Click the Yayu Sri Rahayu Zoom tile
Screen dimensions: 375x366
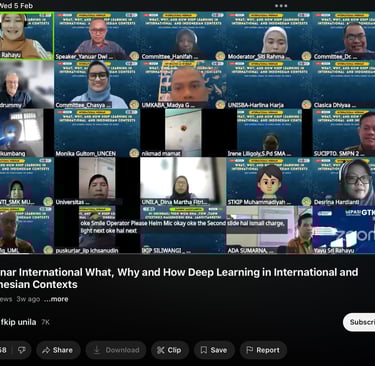click(344, 230)
